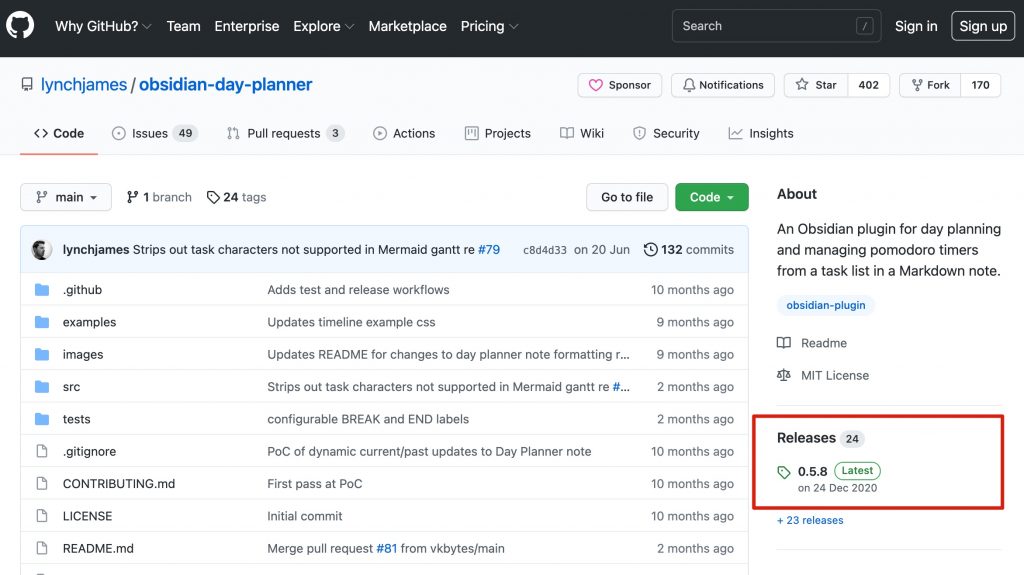Click the images folder icon
1024x575 pixels.
[x=42, y=354]
